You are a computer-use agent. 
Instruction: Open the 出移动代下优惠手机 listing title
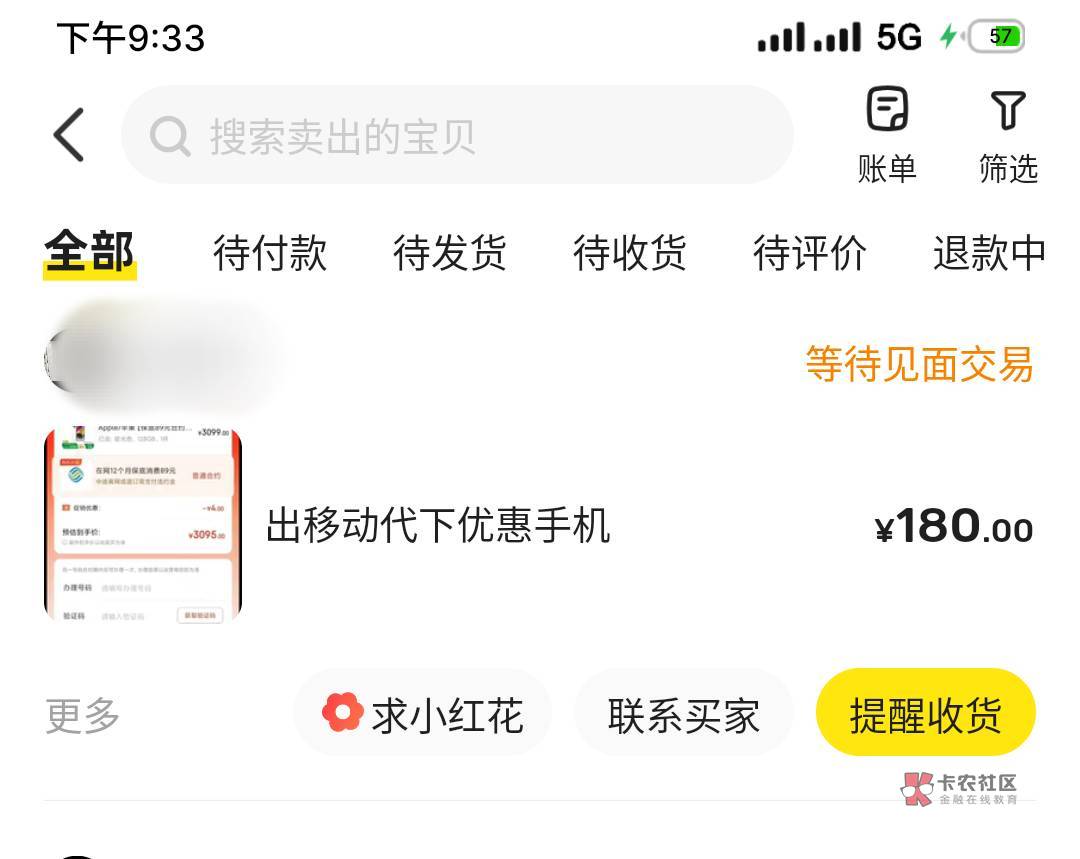[438, 526]
